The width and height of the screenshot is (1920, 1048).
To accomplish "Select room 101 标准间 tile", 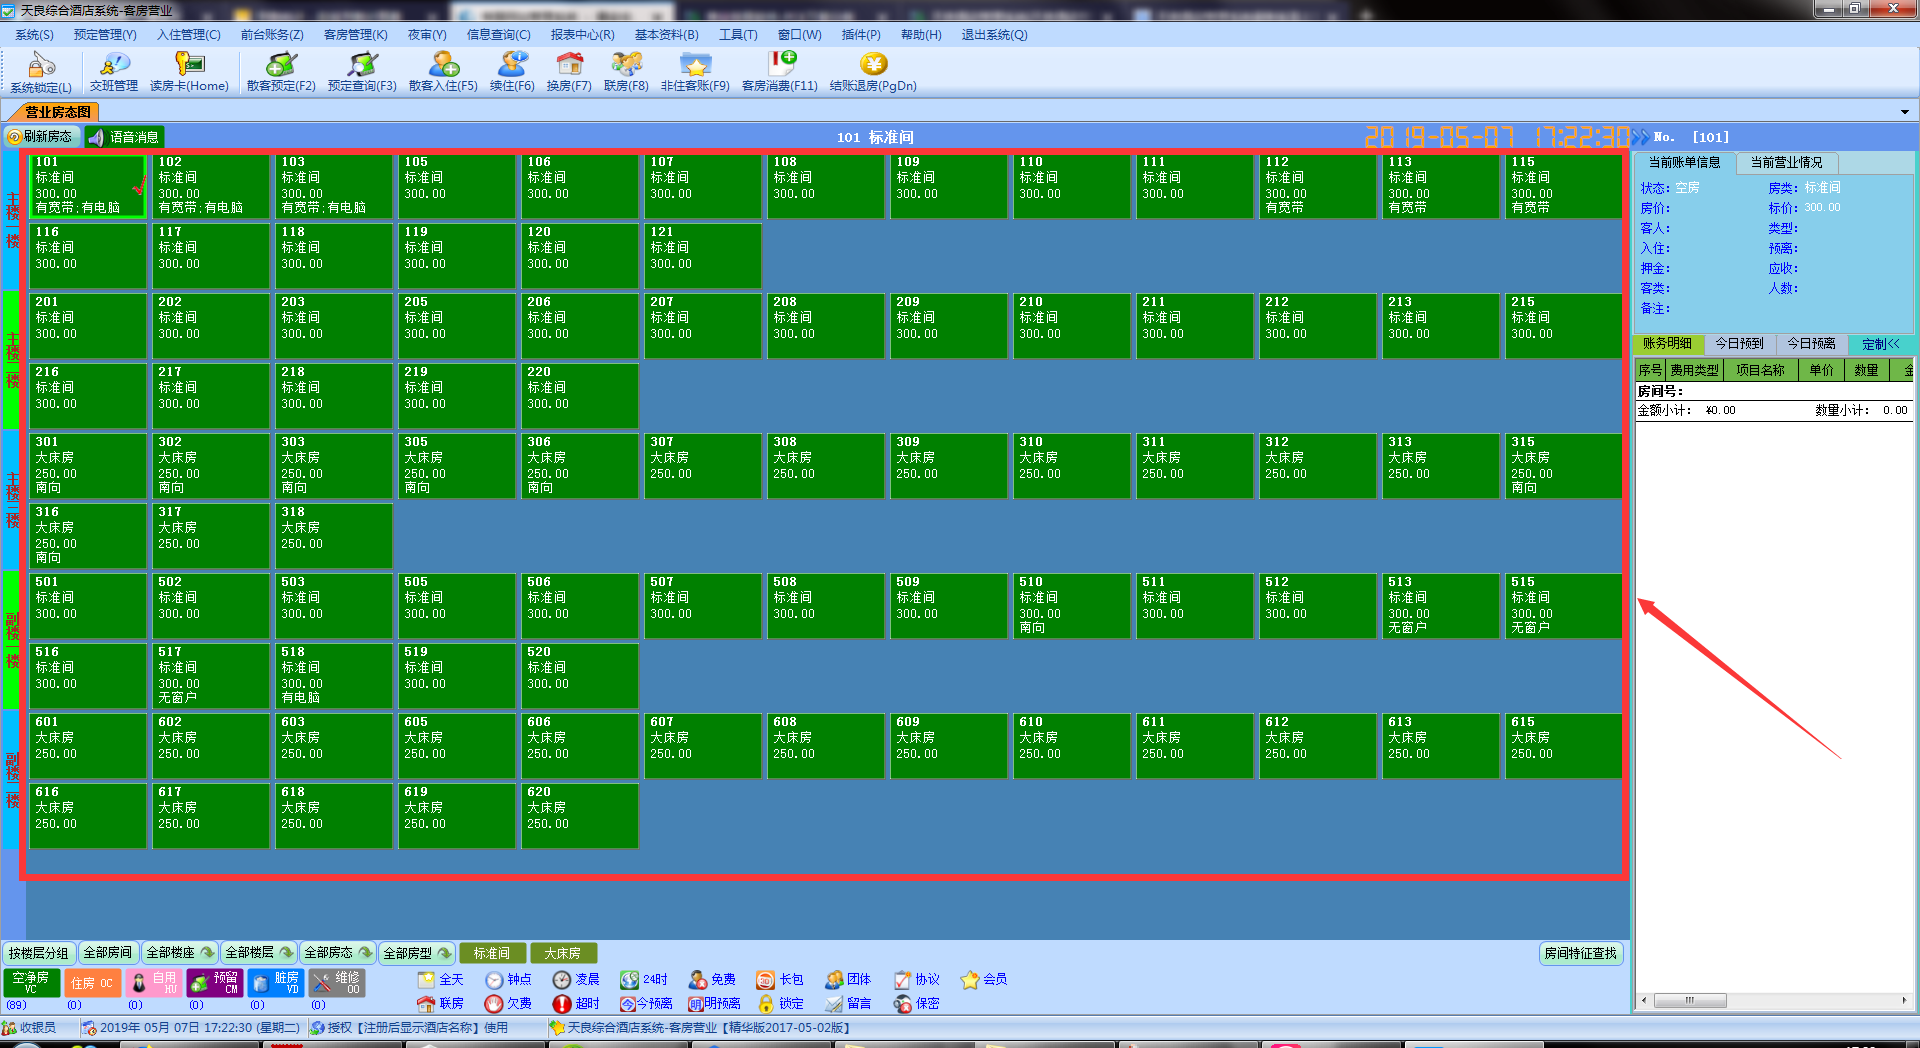I will [88, 186].
